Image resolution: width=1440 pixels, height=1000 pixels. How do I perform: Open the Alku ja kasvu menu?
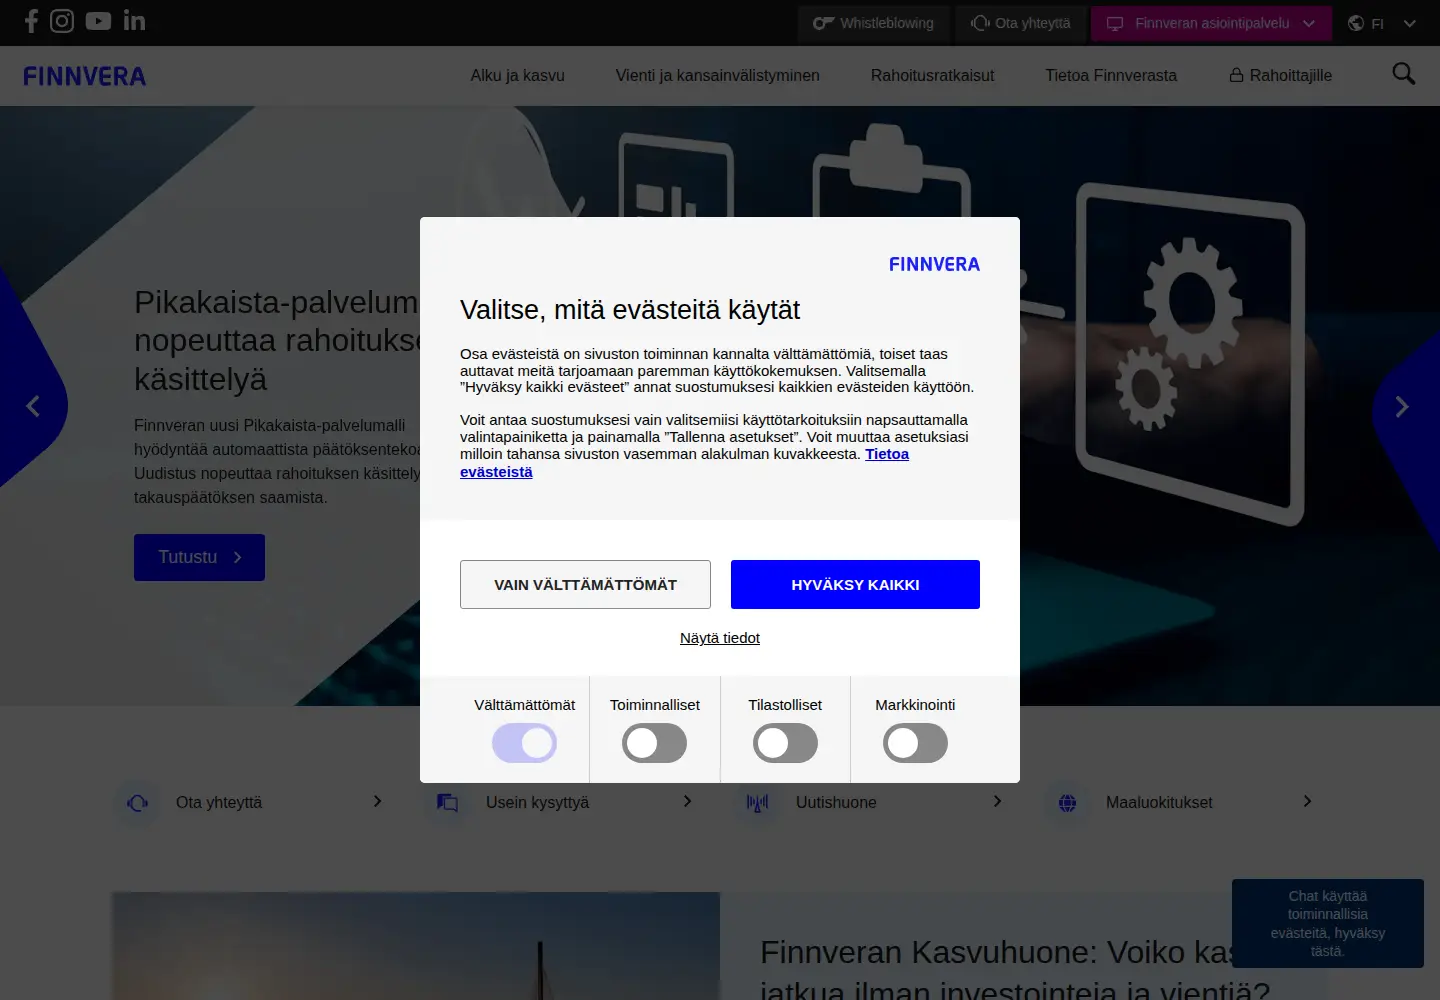point(518,75)
